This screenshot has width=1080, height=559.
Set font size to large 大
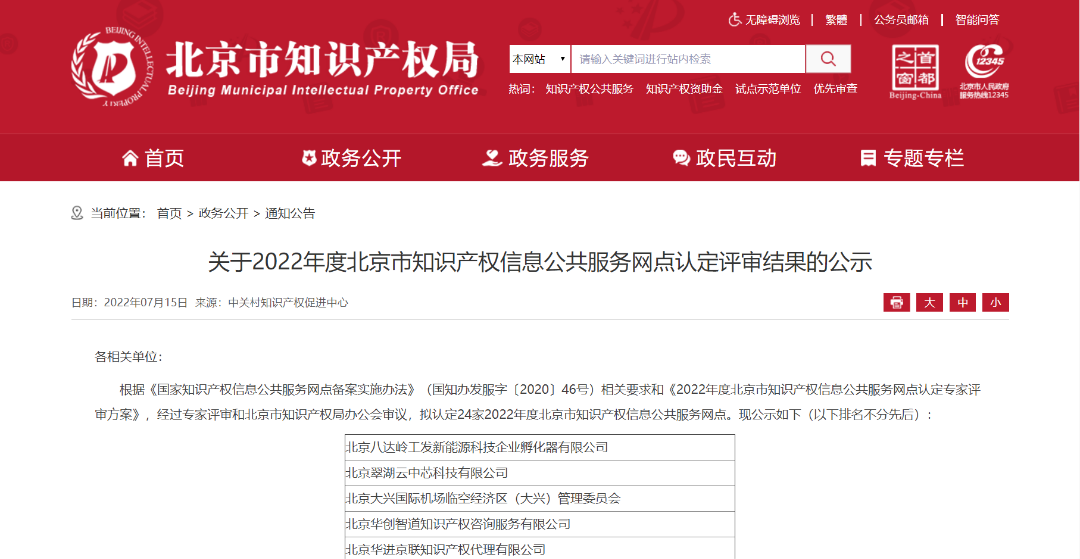929,302
